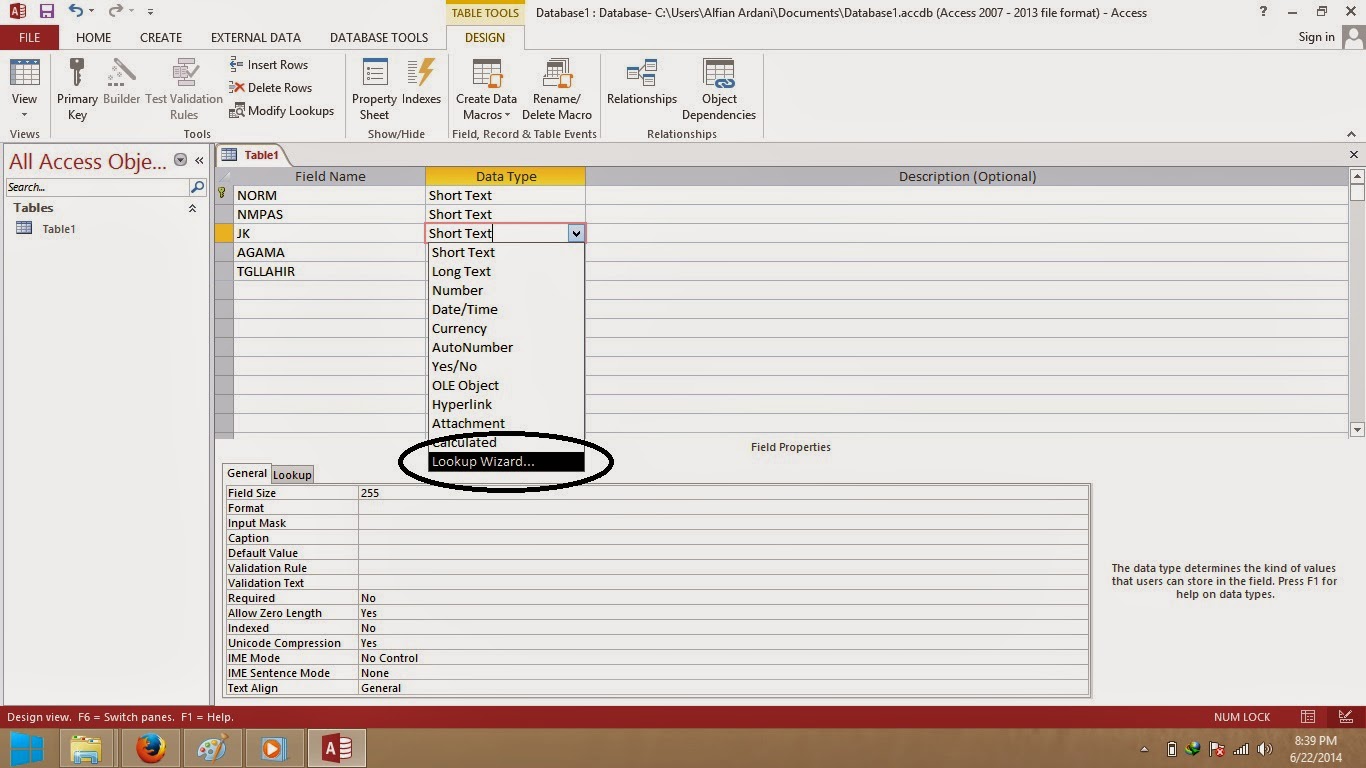1366x768 pixels.
Task: Choose Yes/No from the data type list
Action: pos(506,366)
